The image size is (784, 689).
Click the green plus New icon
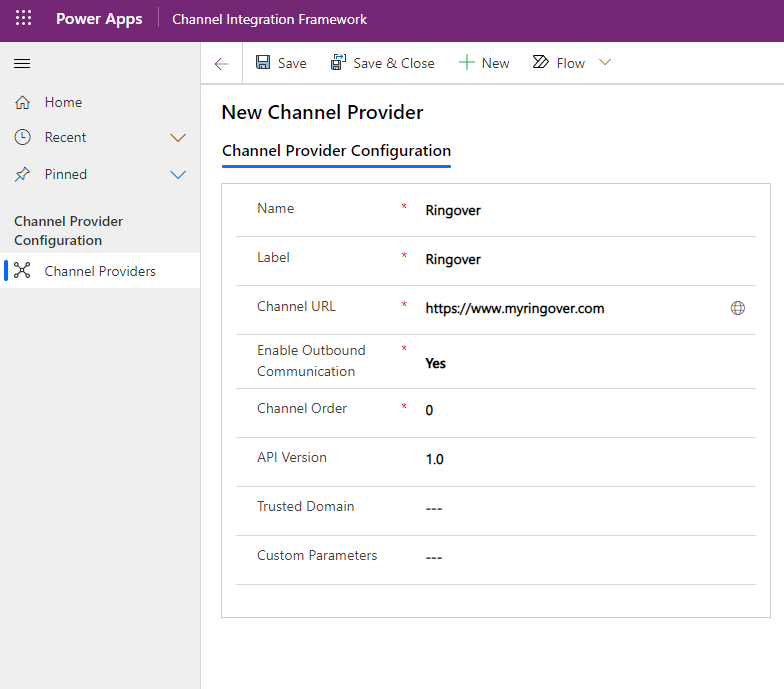466,62
